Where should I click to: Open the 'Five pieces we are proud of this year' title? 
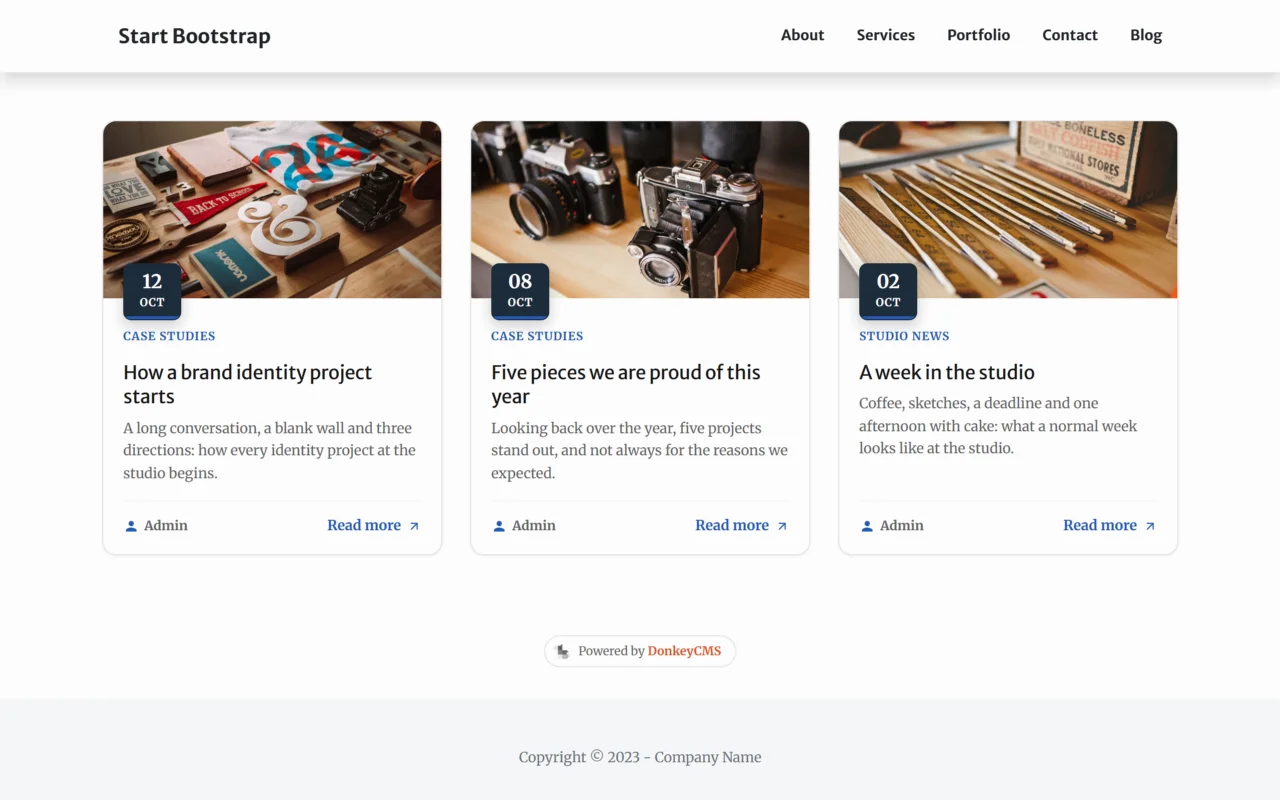pos(626,384)
